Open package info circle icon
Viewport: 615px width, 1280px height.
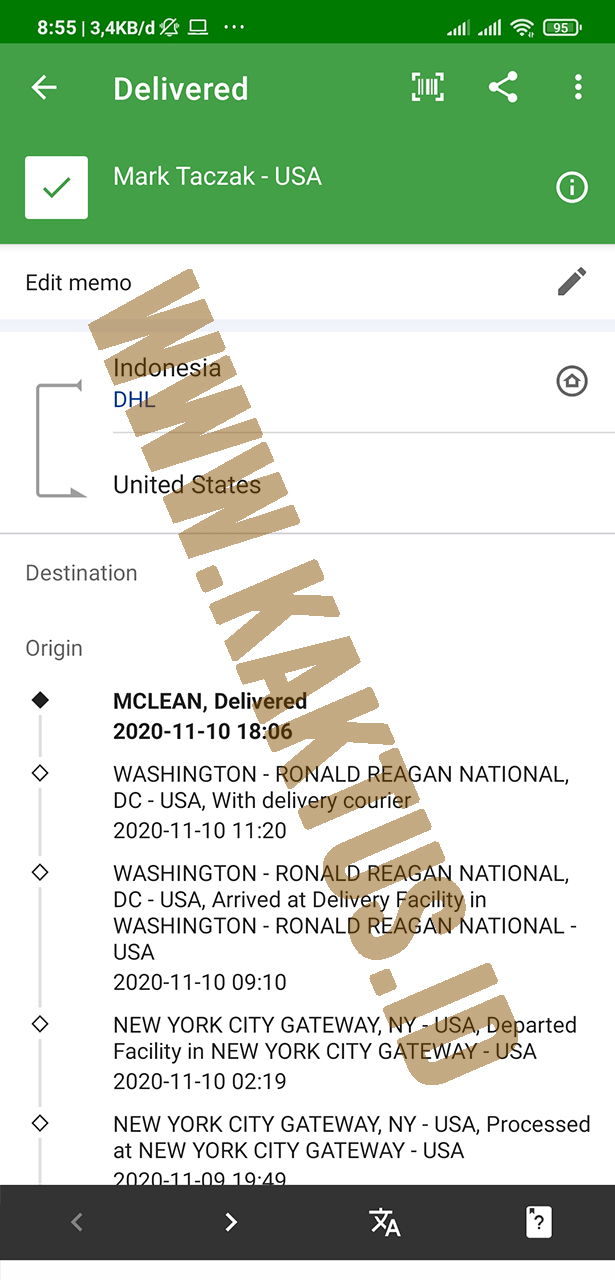pos(572,187)
